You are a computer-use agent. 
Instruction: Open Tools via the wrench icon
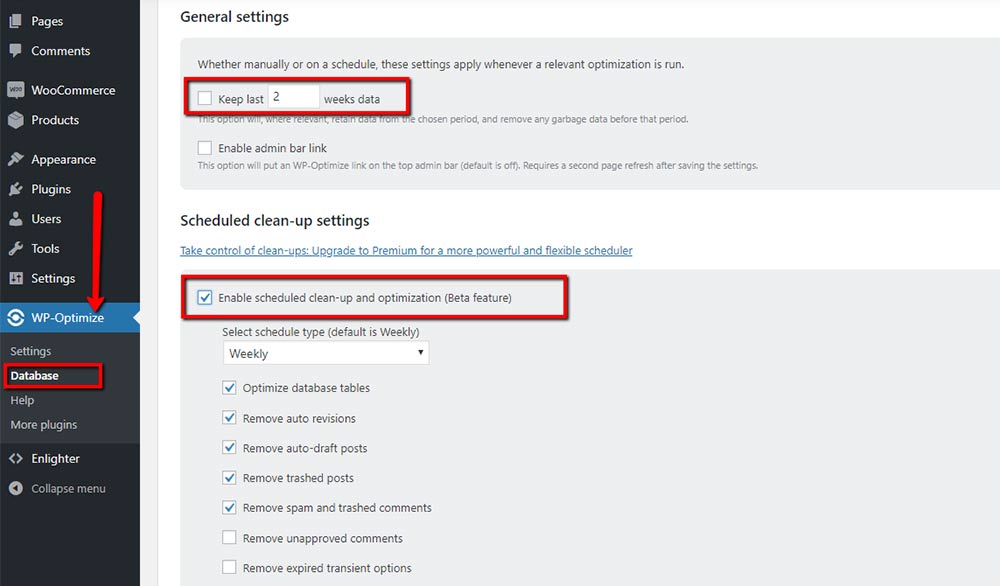pyautogui.click(x=15, y=249)
